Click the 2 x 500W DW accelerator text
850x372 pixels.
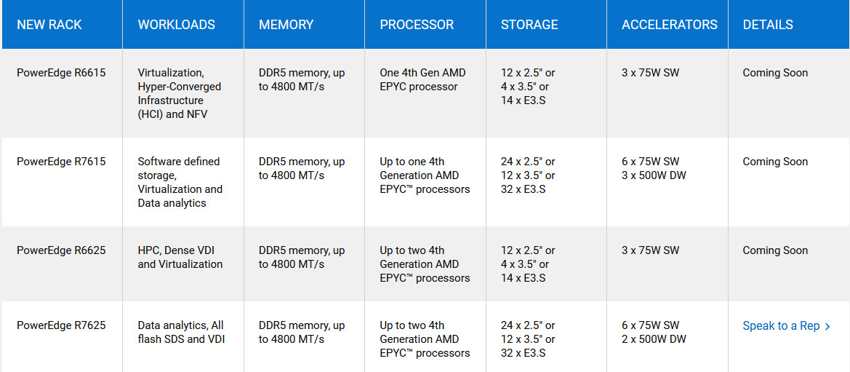(654, 339)
